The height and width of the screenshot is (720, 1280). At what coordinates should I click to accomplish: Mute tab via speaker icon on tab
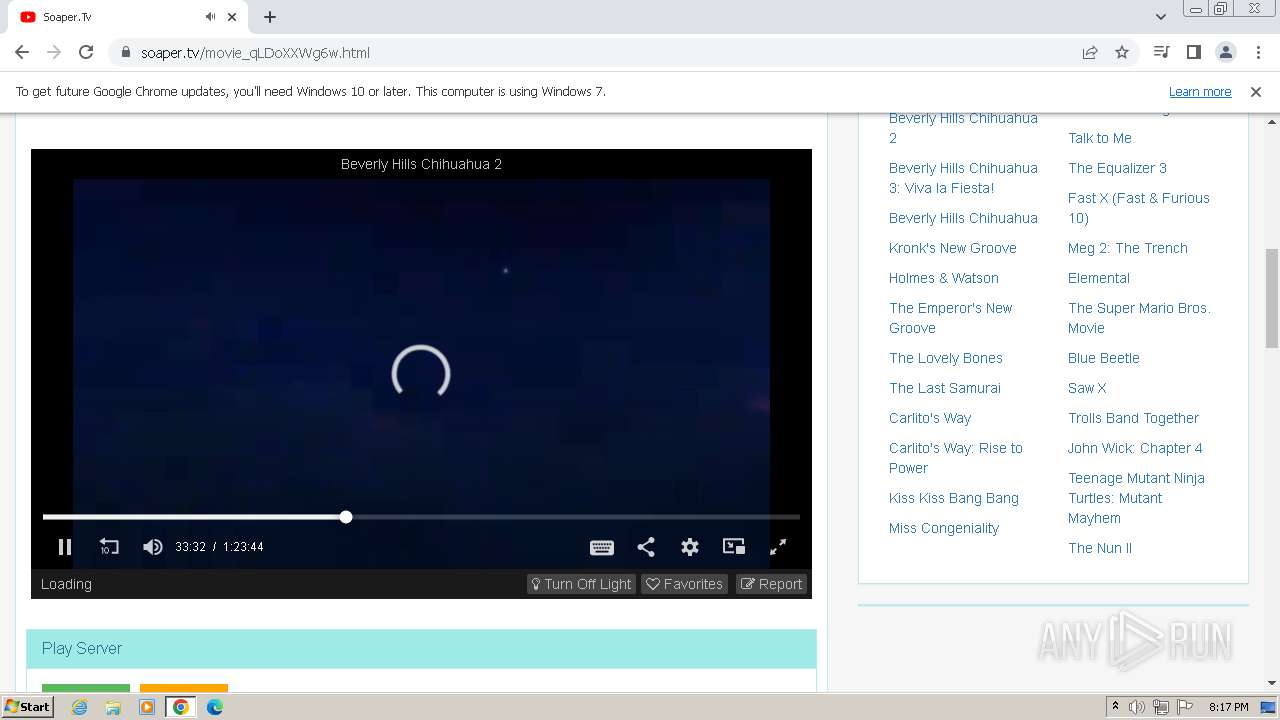click(x=210, y=17)
